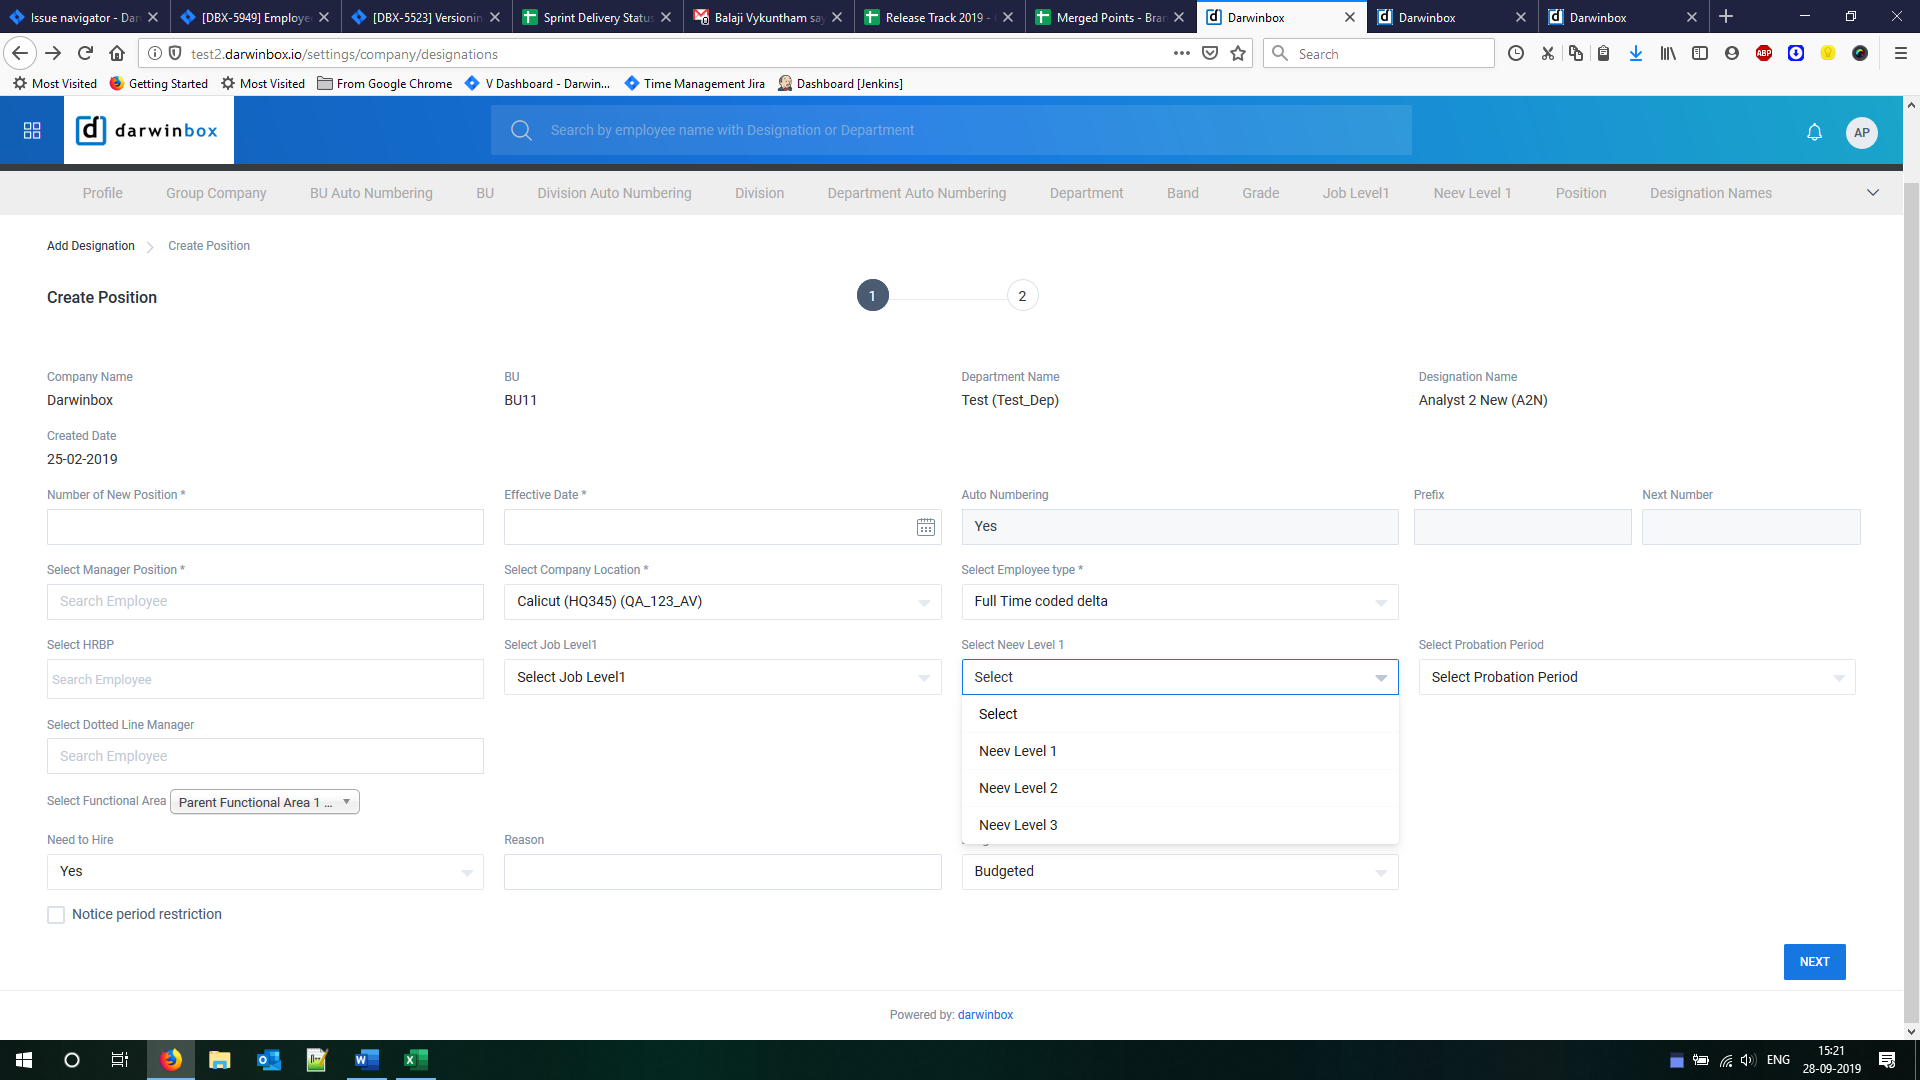Go to step 2 of wizard
This screenshot has width=1920, height=1080.
[1021, 296]
